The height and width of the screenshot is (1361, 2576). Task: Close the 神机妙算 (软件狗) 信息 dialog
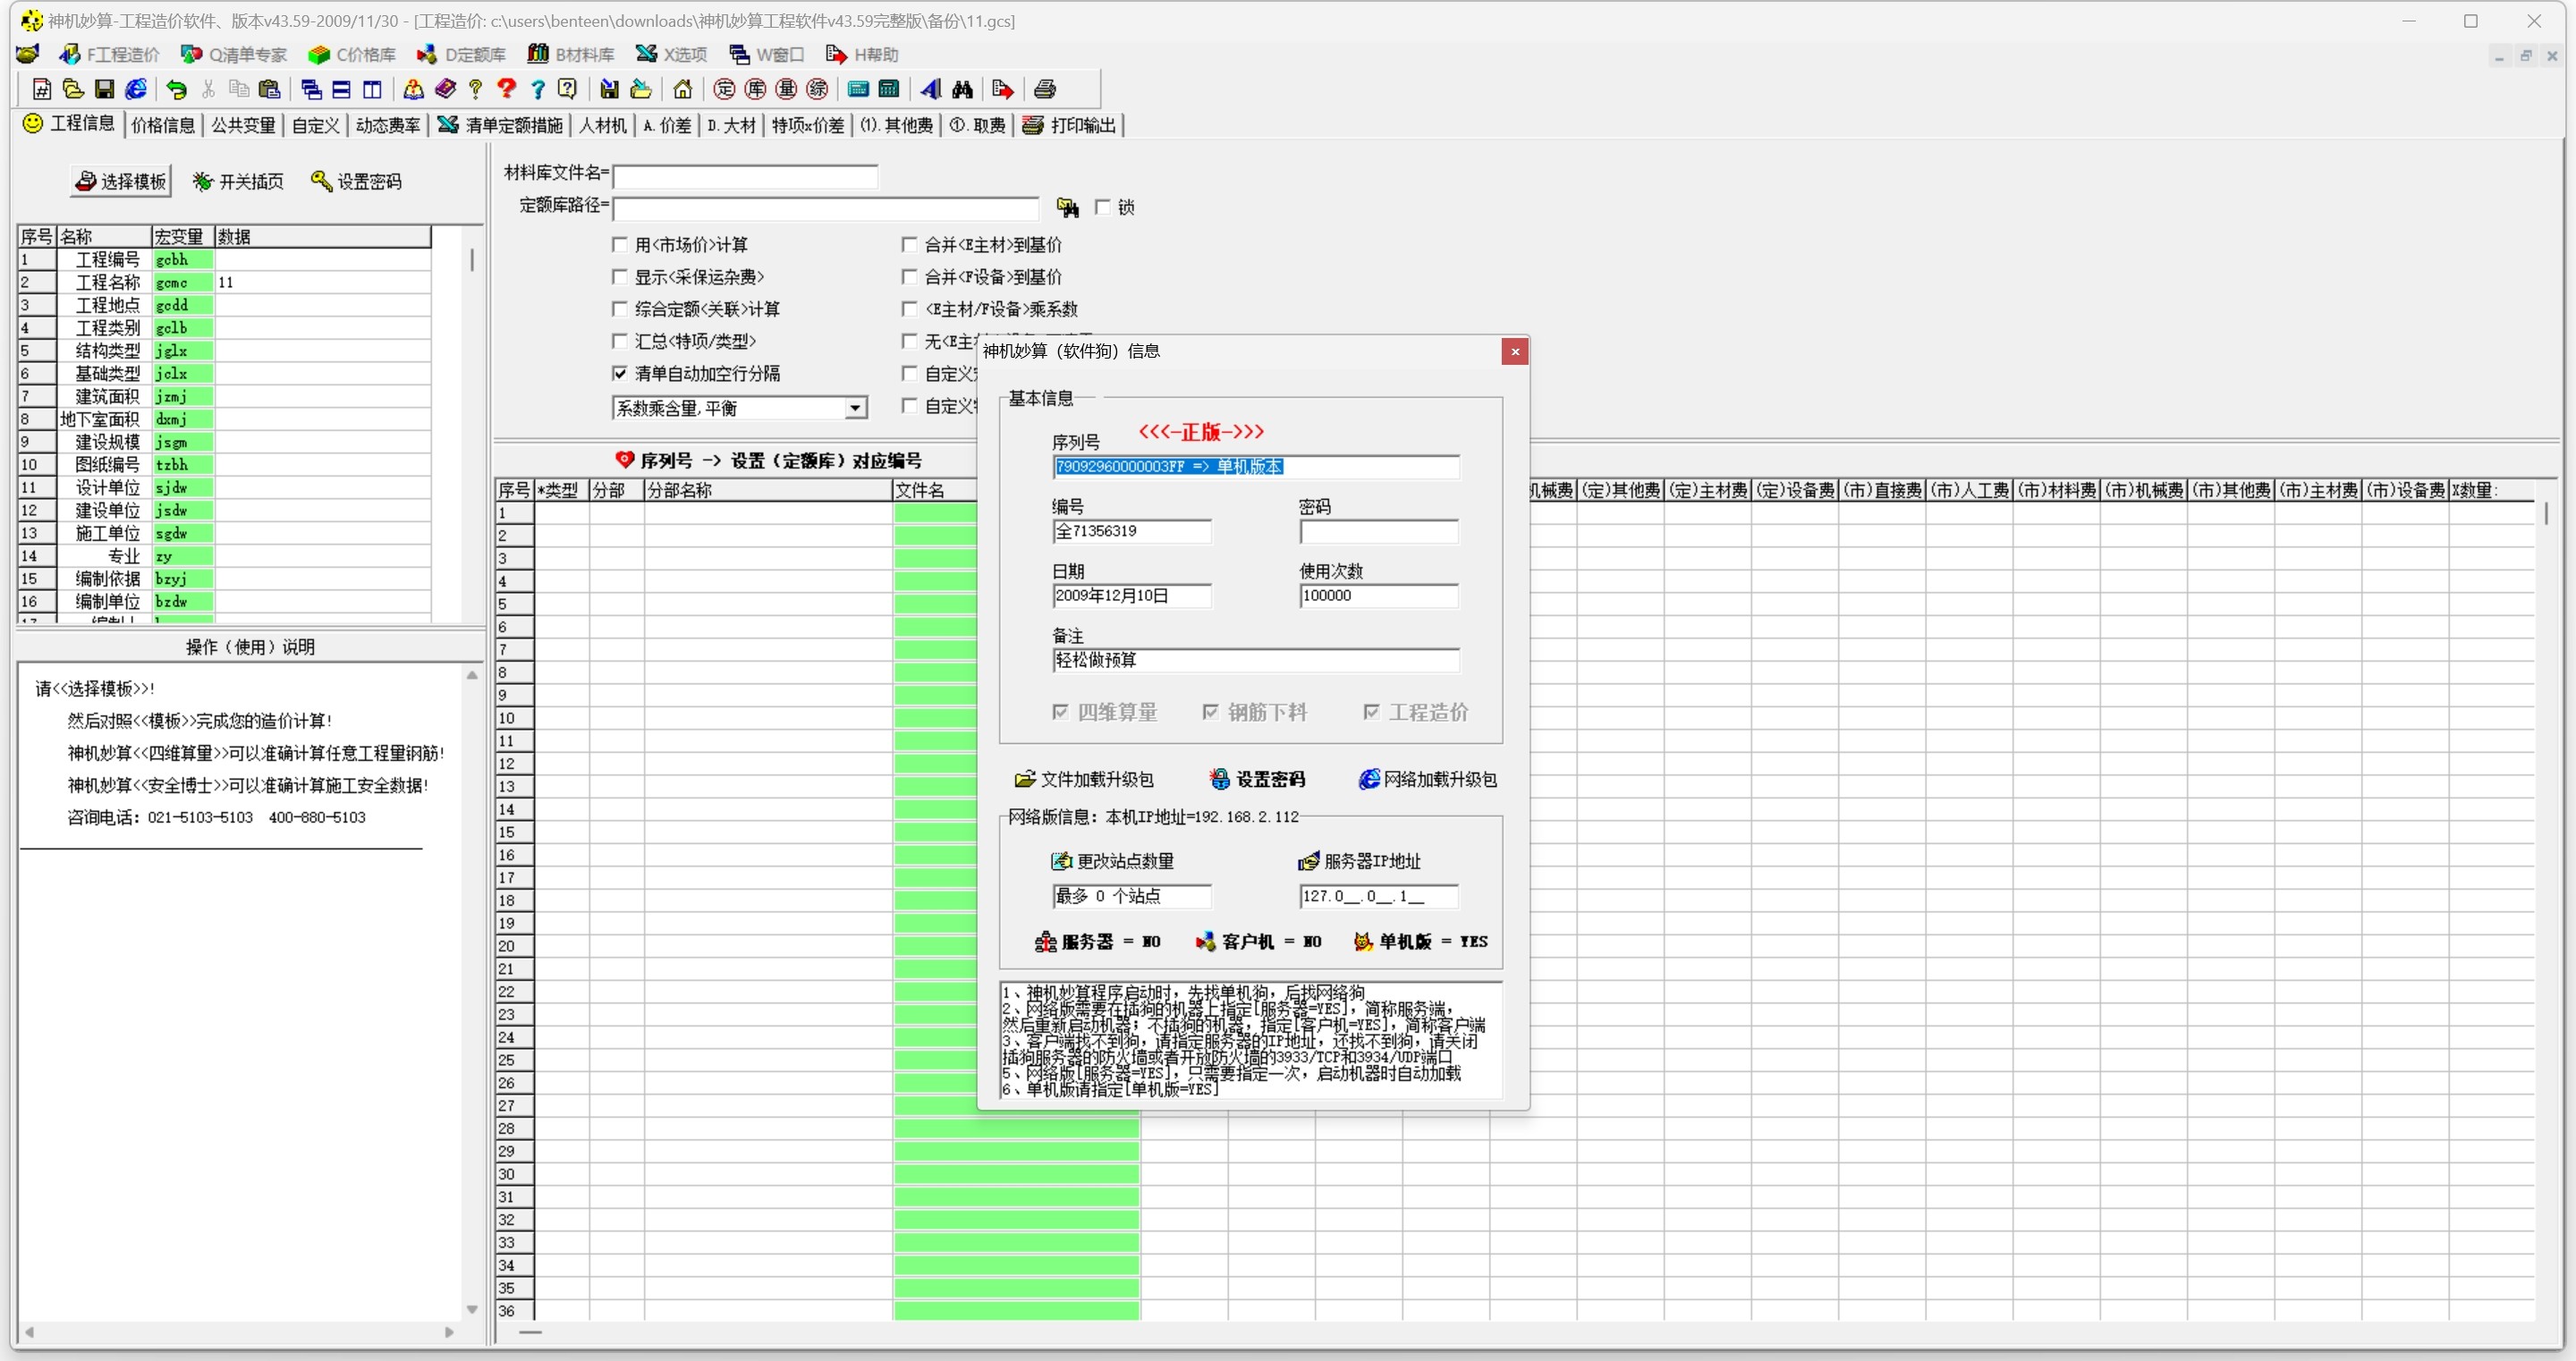(x=1515, y=351)
